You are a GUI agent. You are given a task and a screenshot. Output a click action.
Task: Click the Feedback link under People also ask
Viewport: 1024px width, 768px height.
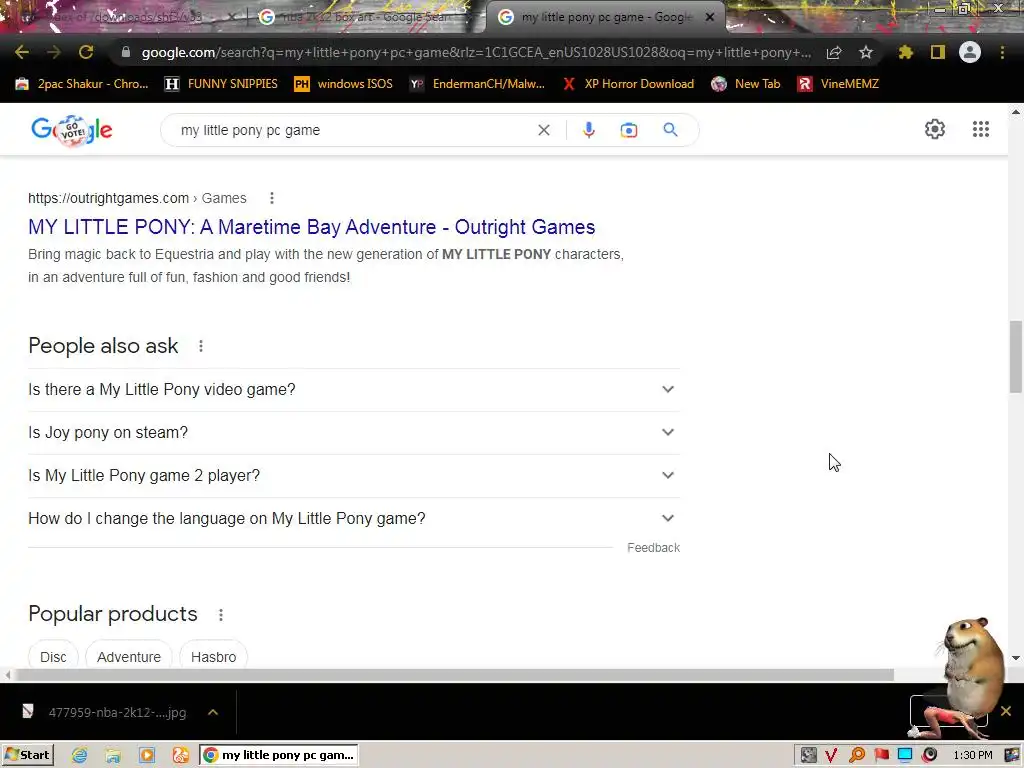pyautogui.click(x=653, y=548)
